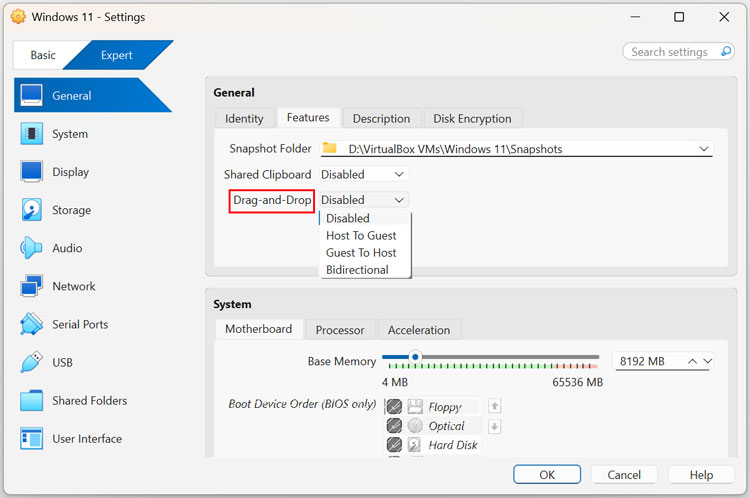Viewport: 750px width, 498px height.
Task: Confirm settings with OK button
Action: click(547, 475)
